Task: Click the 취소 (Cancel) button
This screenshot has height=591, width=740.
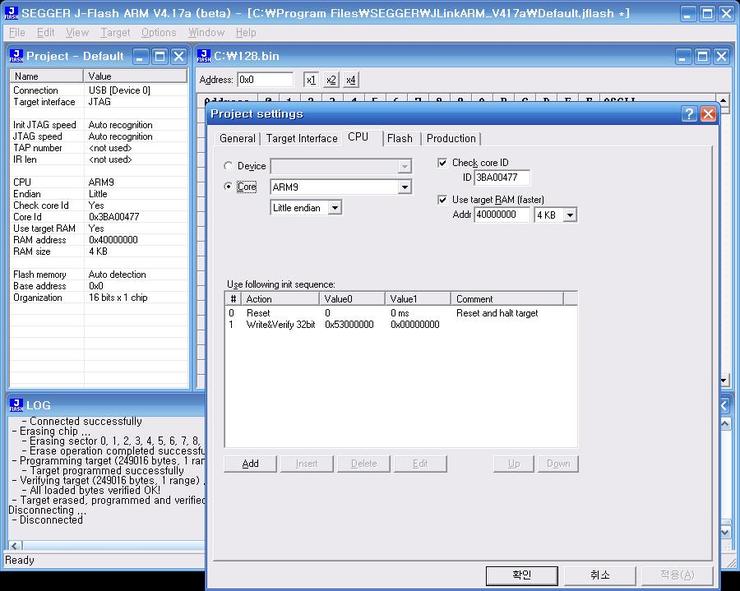Action: (x=600, y=574)
